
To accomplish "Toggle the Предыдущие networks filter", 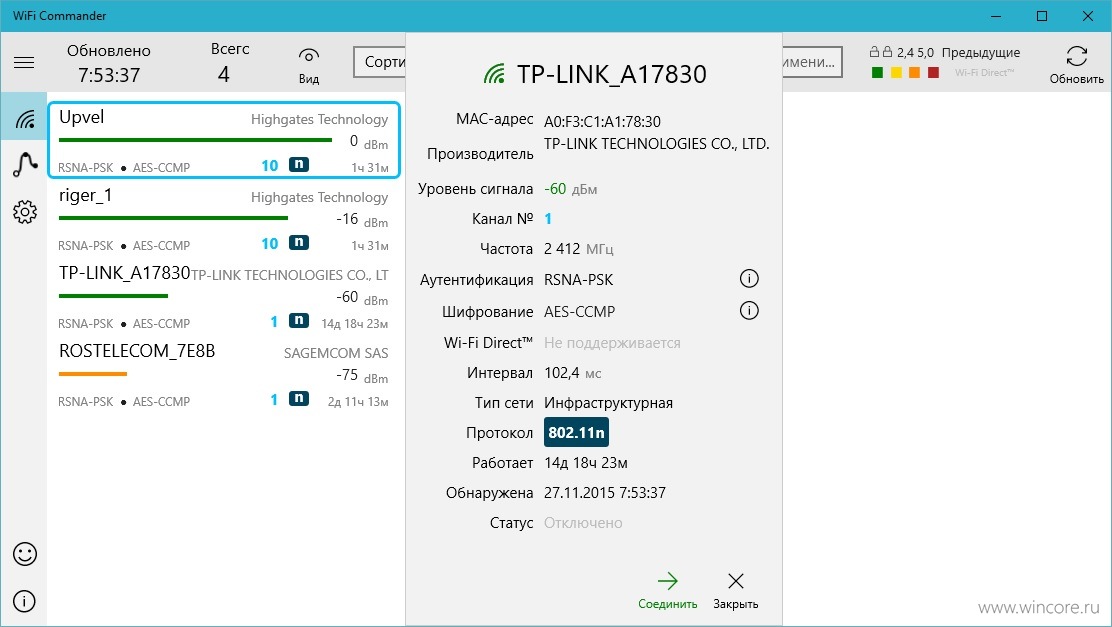I will [981, 52].
